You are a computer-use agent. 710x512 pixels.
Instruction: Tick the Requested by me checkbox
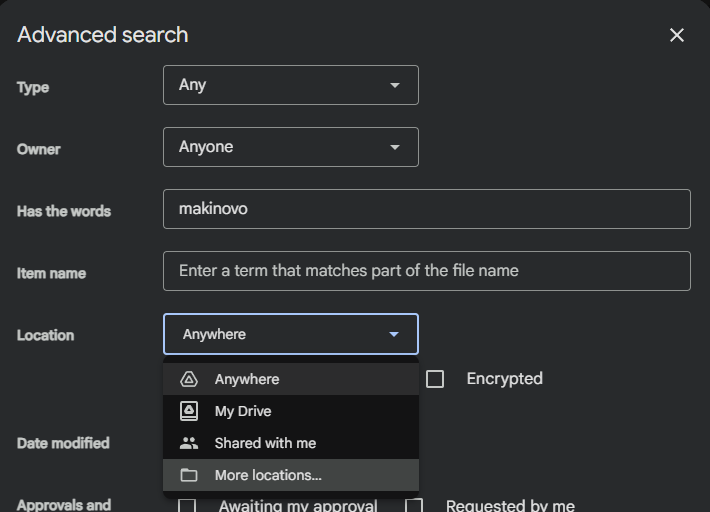coord(414,505)
